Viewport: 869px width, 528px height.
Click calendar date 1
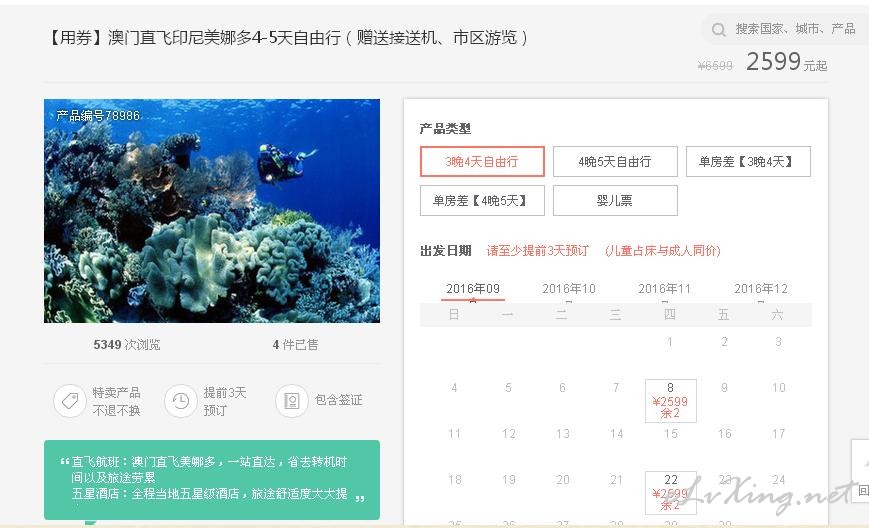pos(670,342)
